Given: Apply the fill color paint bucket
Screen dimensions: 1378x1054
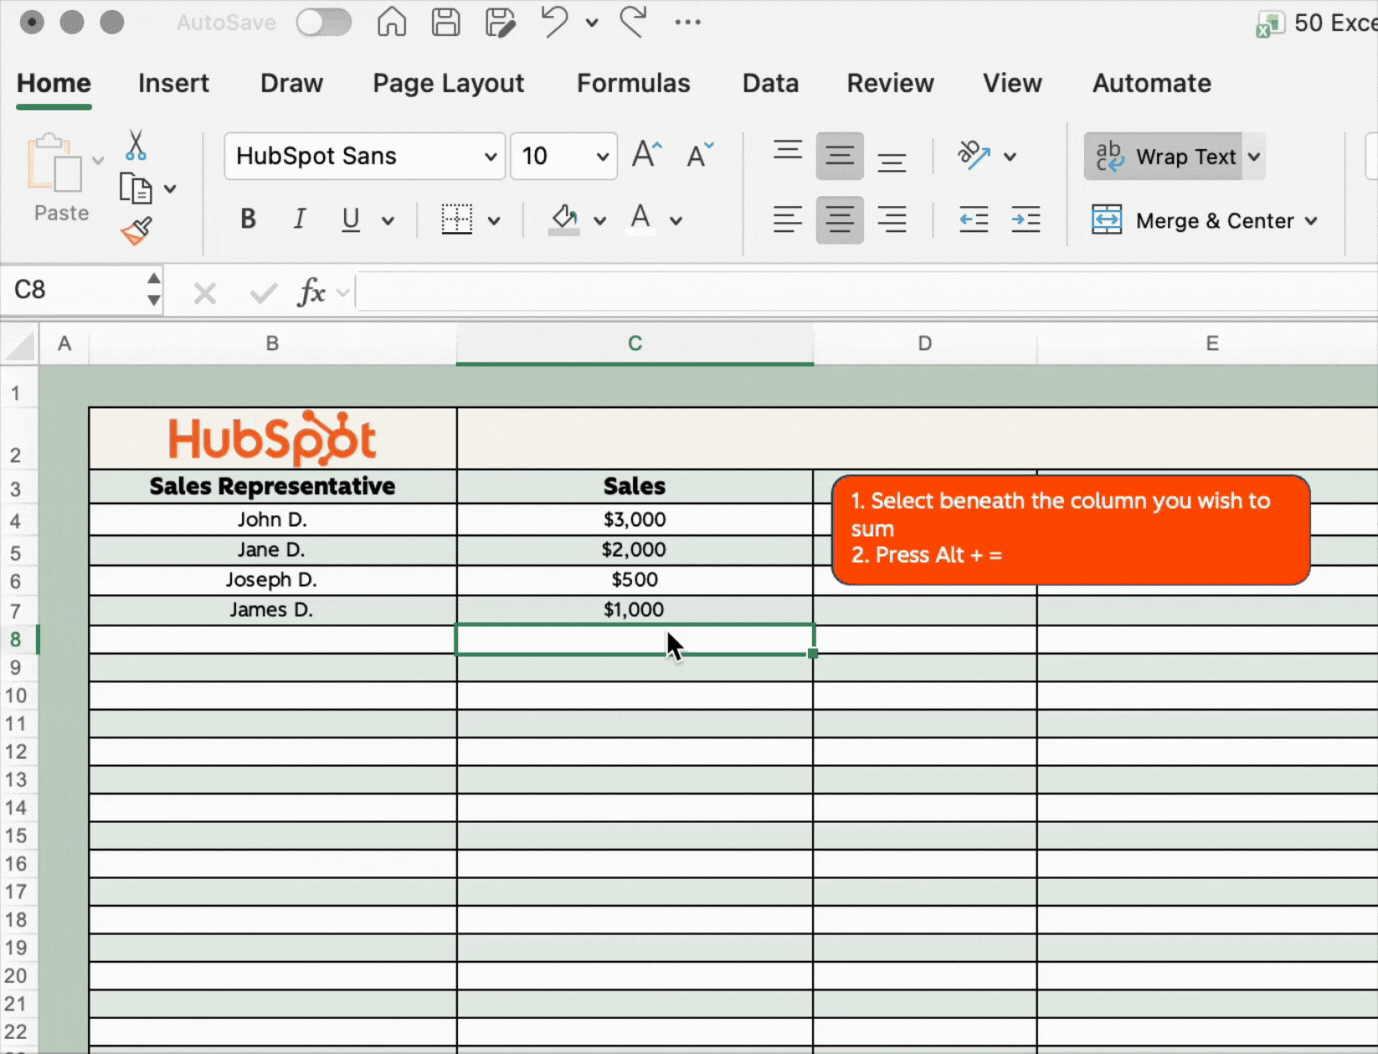Looking at the screenshot, I should click(x=564, y=219).
